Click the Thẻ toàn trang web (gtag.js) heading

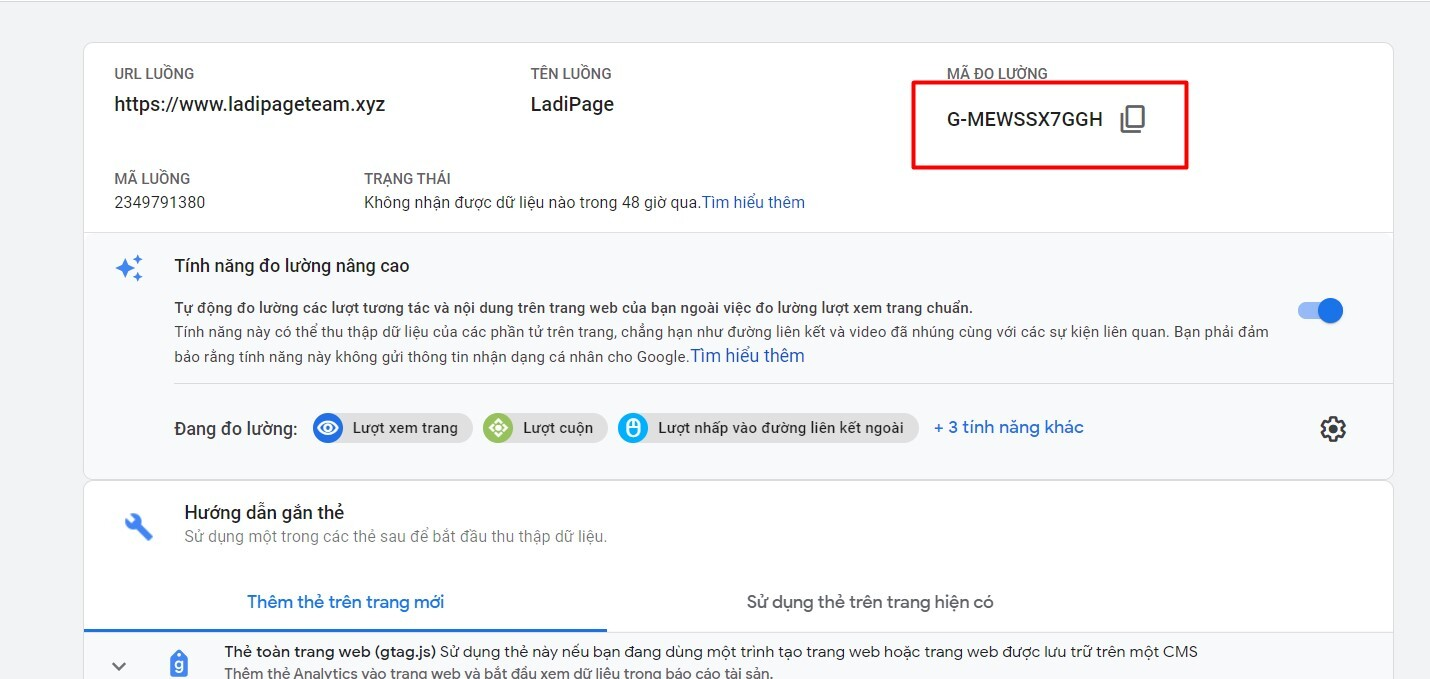click(329, 652)
